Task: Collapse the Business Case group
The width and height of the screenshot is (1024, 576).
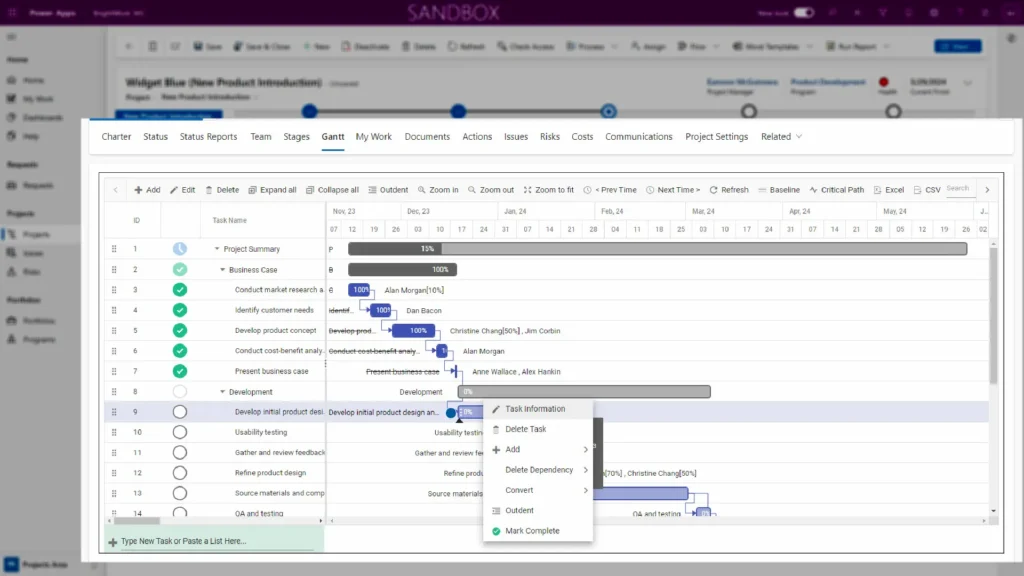Action: point(223,270)
